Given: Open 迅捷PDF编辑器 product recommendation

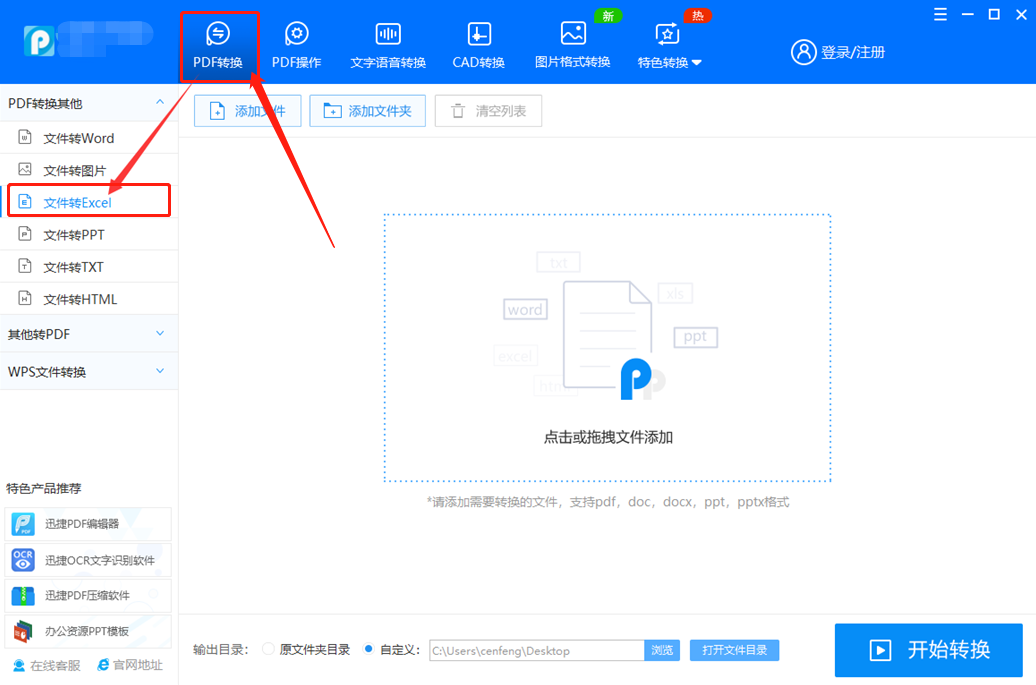Looking at the screenshot, I should coord(88,524).
